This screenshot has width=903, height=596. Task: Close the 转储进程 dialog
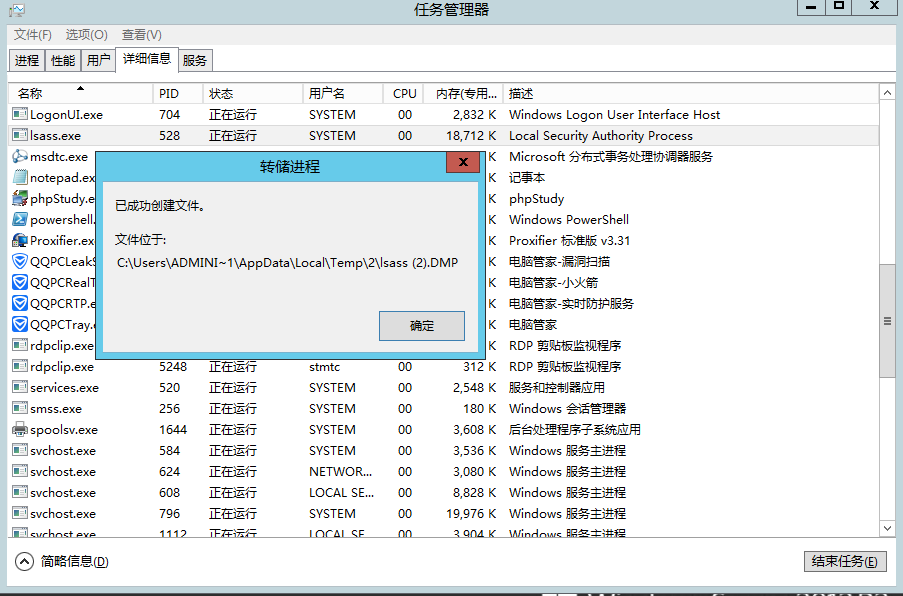(x=463, y=162)
